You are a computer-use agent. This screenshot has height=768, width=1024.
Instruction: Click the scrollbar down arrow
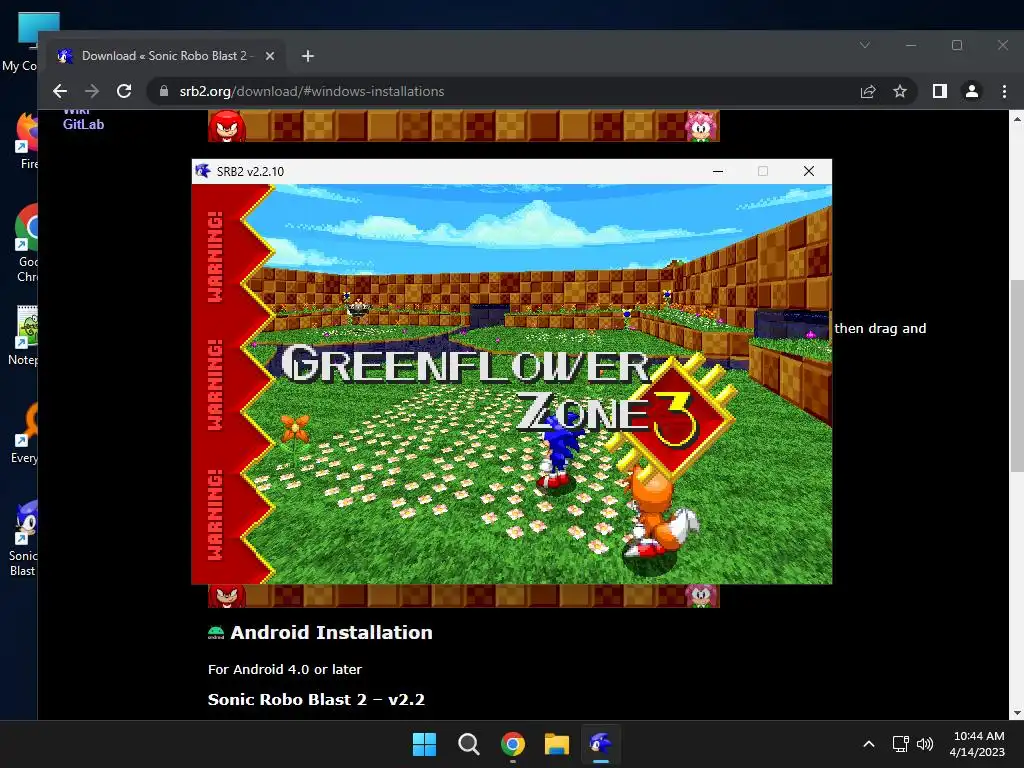[x=1016, y=713]
